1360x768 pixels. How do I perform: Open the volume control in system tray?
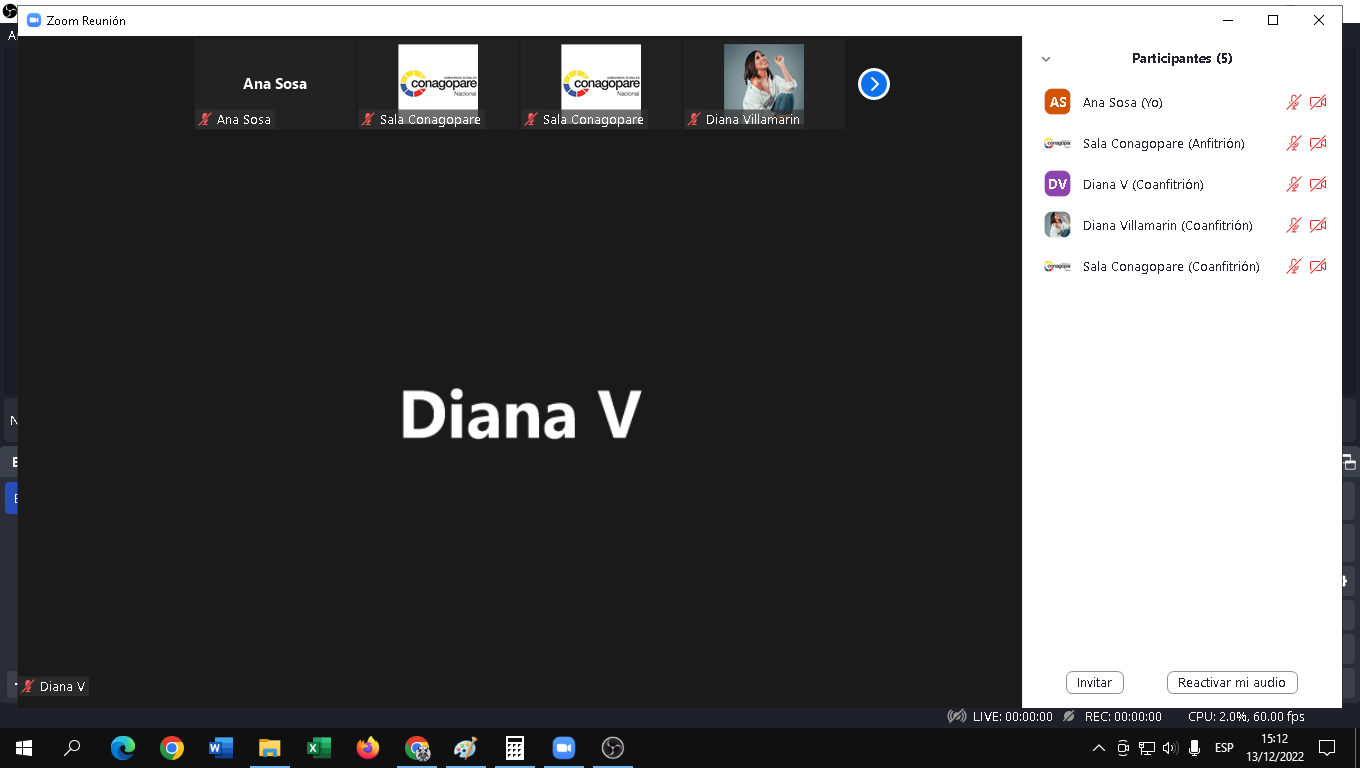1170,748
